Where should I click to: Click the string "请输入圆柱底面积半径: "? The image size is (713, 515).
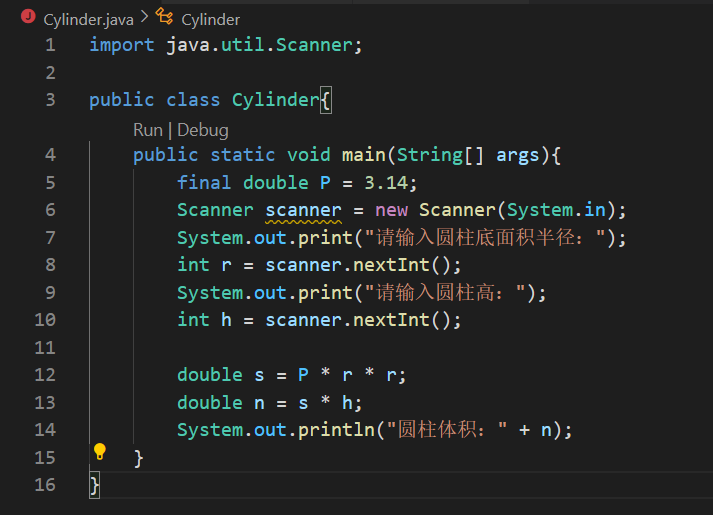[x=486, y=238]
